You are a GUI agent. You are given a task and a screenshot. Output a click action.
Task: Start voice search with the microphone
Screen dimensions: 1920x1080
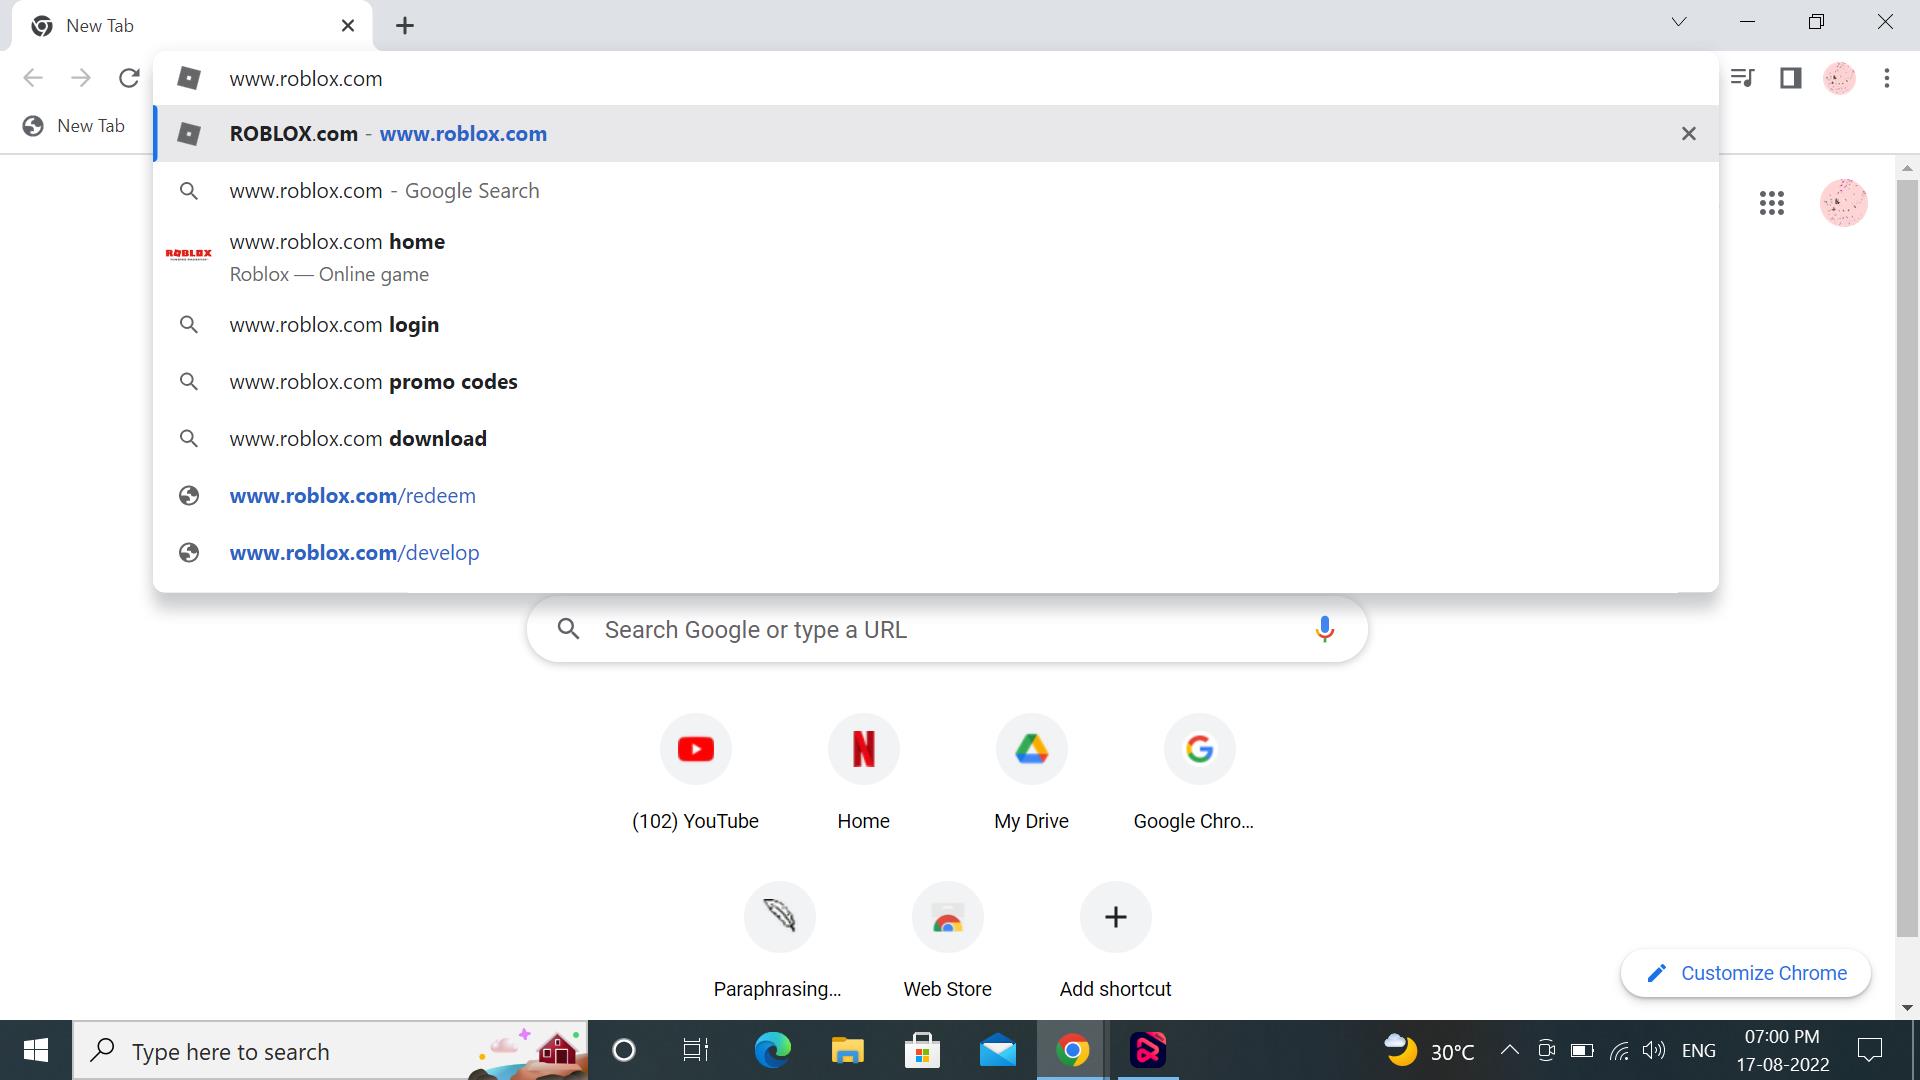pyautogui.click(x=1325, y=629)
